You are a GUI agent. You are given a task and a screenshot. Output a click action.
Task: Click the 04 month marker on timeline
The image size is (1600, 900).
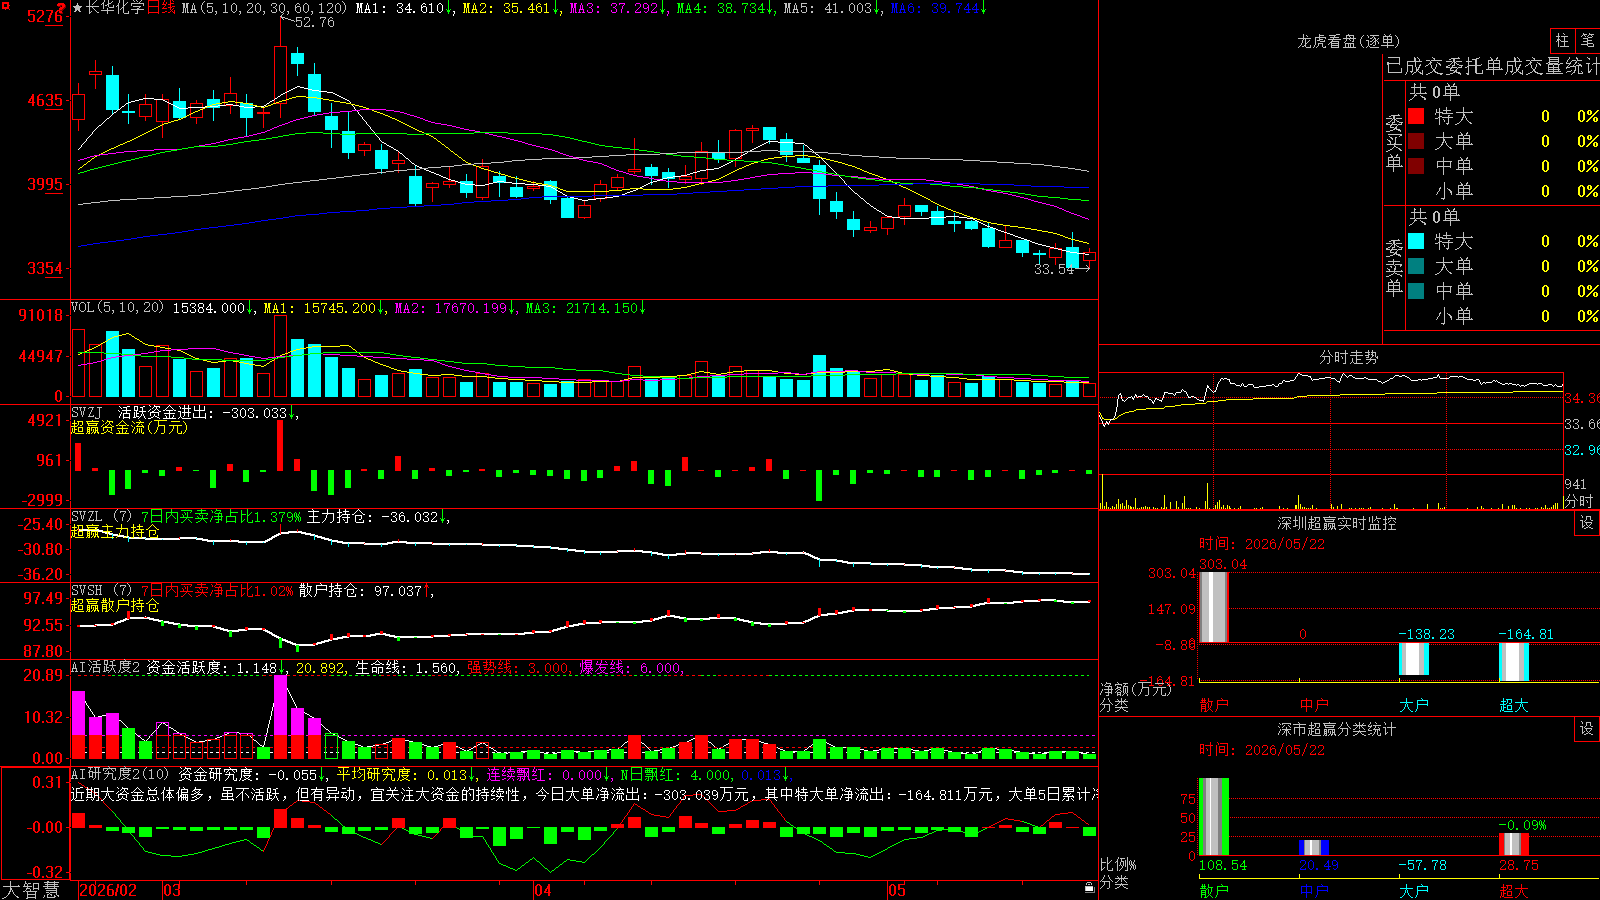pos(543,890)
